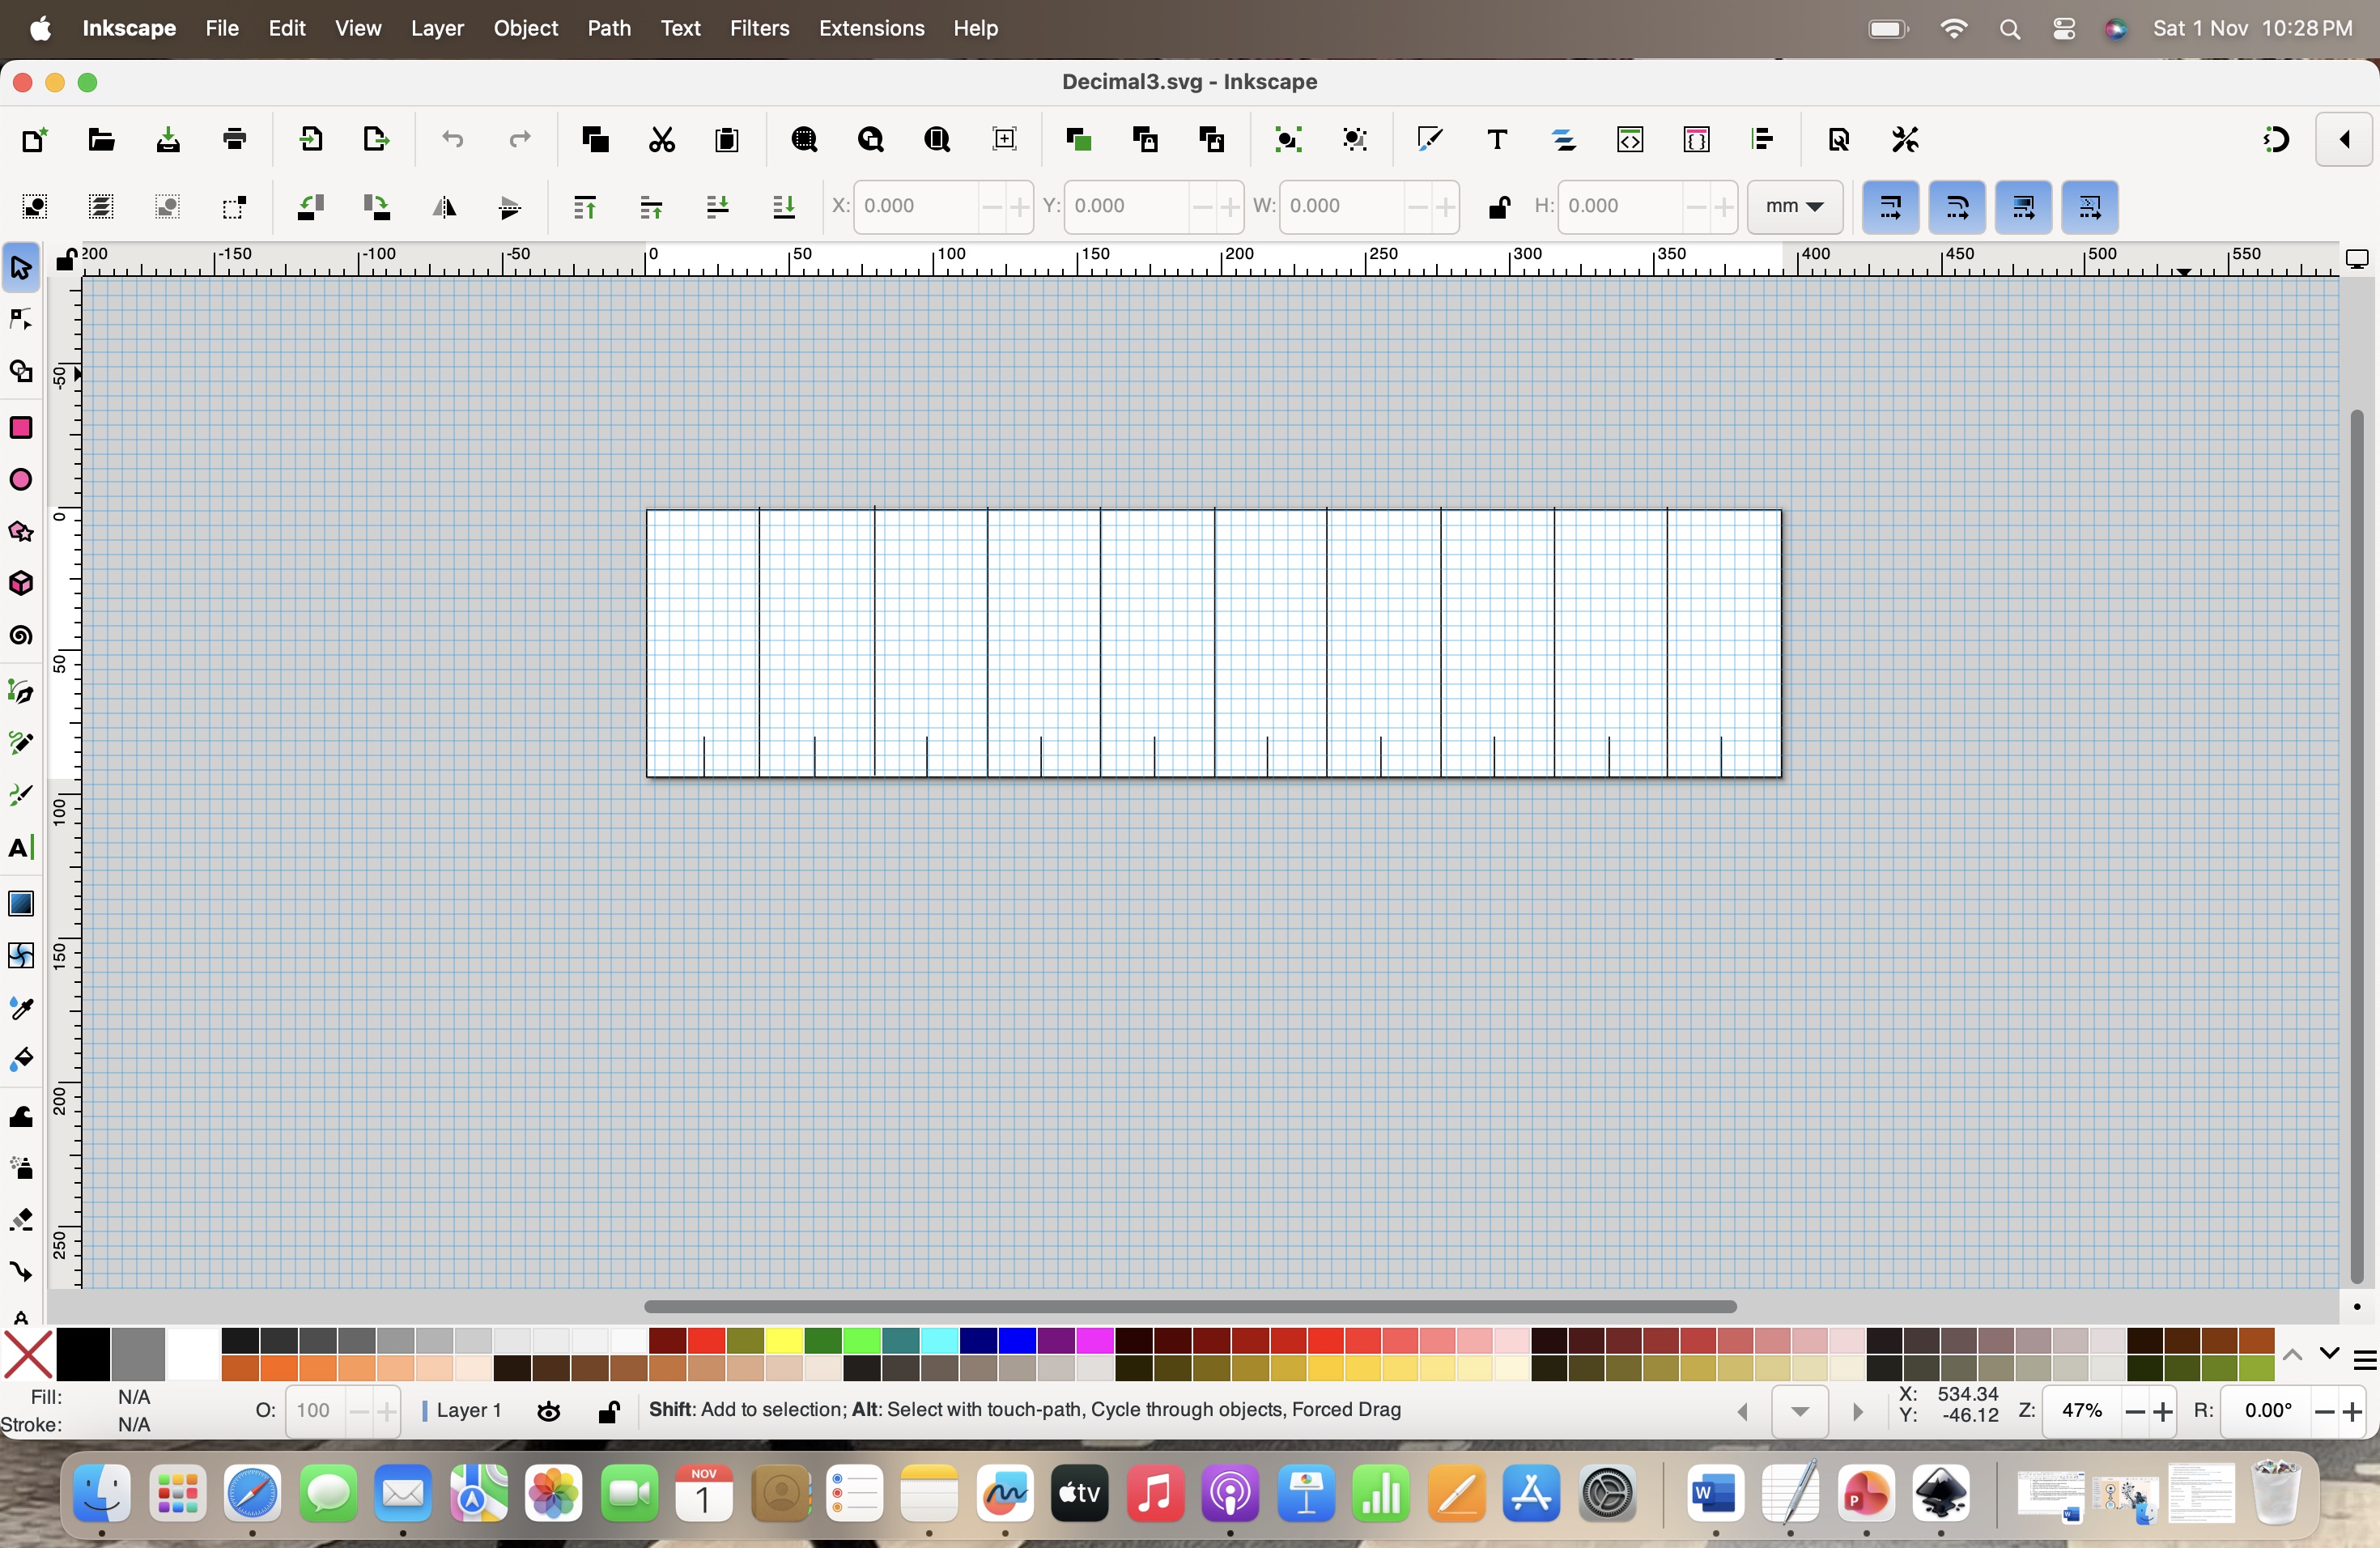Increase zoom with plus button
Screen dimensions: 2380x1548
pos(2163,1411)
